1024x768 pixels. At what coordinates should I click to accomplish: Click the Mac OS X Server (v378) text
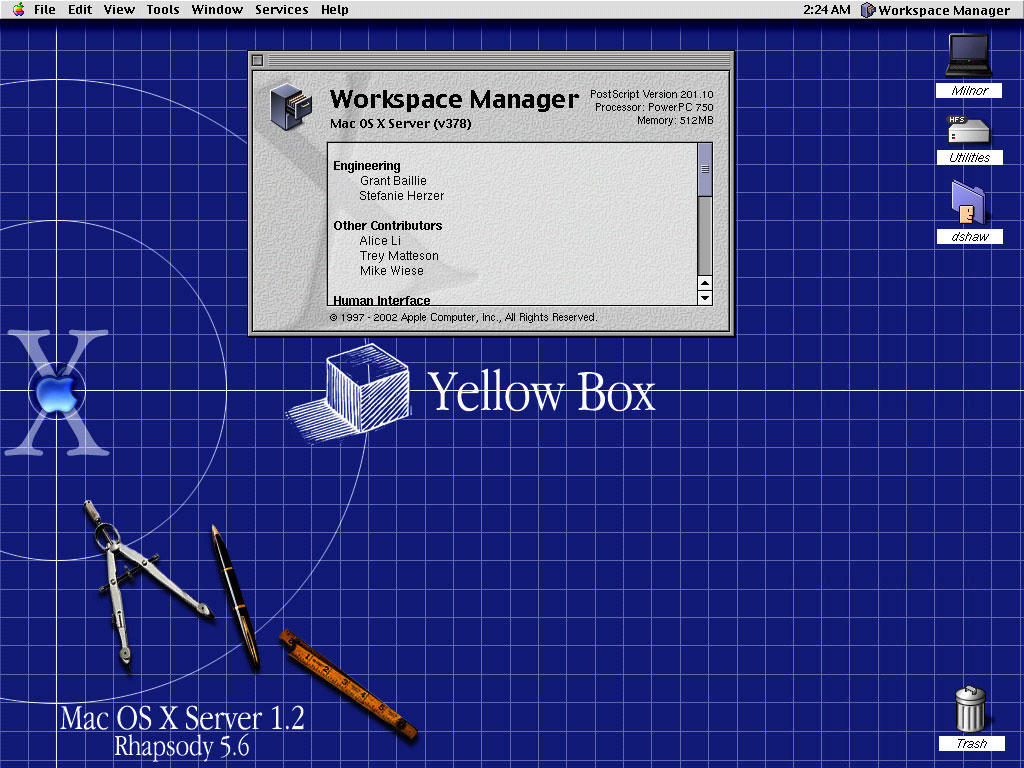(400, 123)
